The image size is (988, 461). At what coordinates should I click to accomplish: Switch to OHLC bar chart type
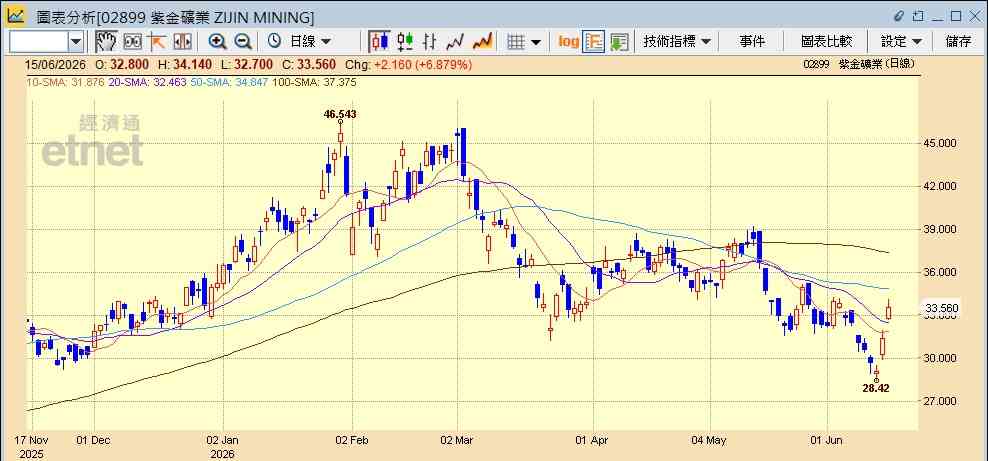(x=430, y=42)
